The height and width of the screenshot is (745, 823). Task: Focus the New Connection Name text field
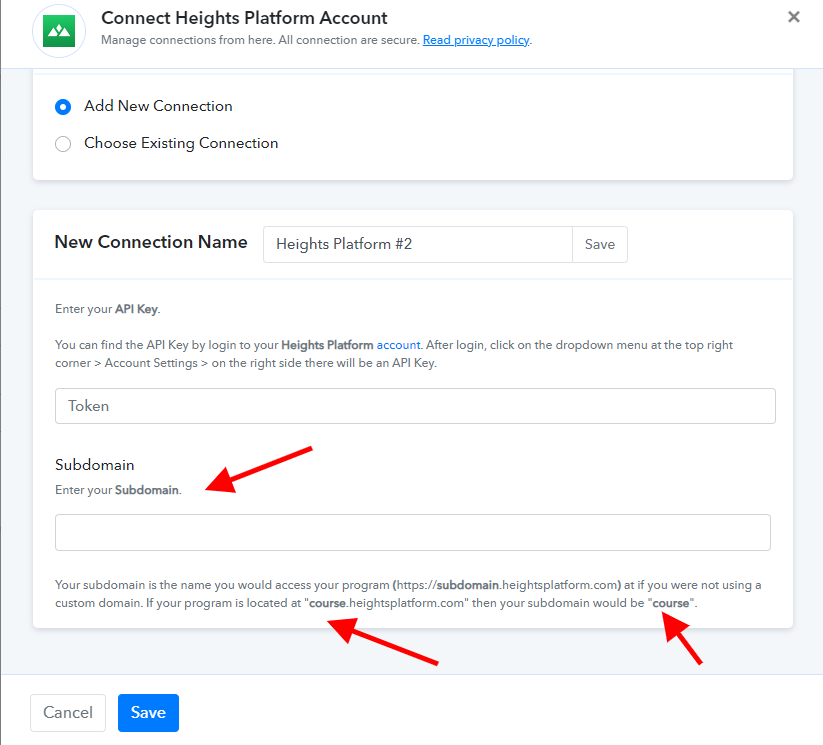[418, 244]
